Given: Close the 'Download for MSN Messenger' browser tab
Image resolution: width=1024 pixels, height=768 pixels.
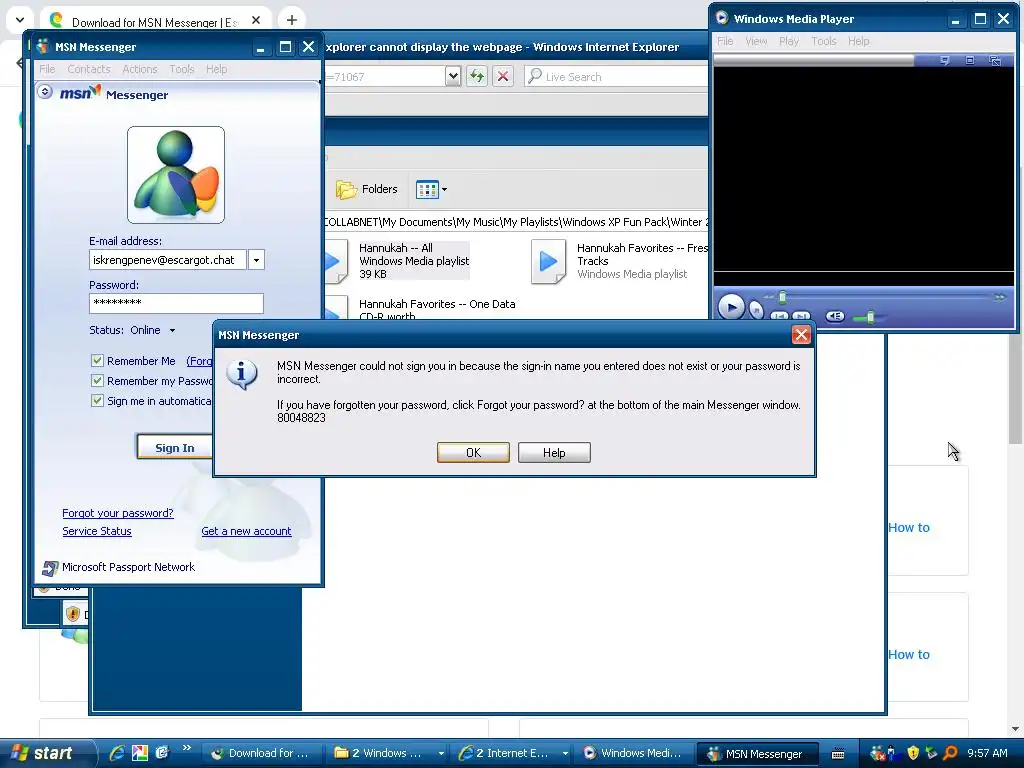Looking at the screenshot, I should [x=256, y=20].
